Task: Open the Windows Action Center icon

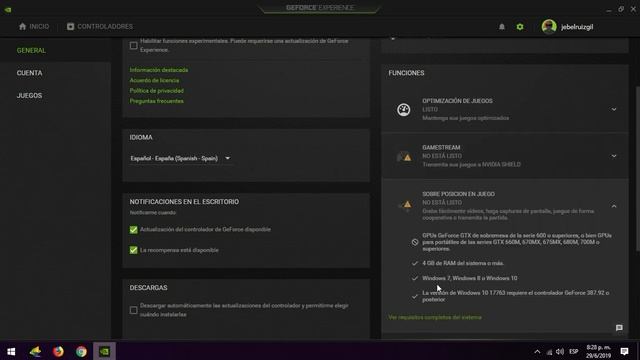Action: point(624,351)
